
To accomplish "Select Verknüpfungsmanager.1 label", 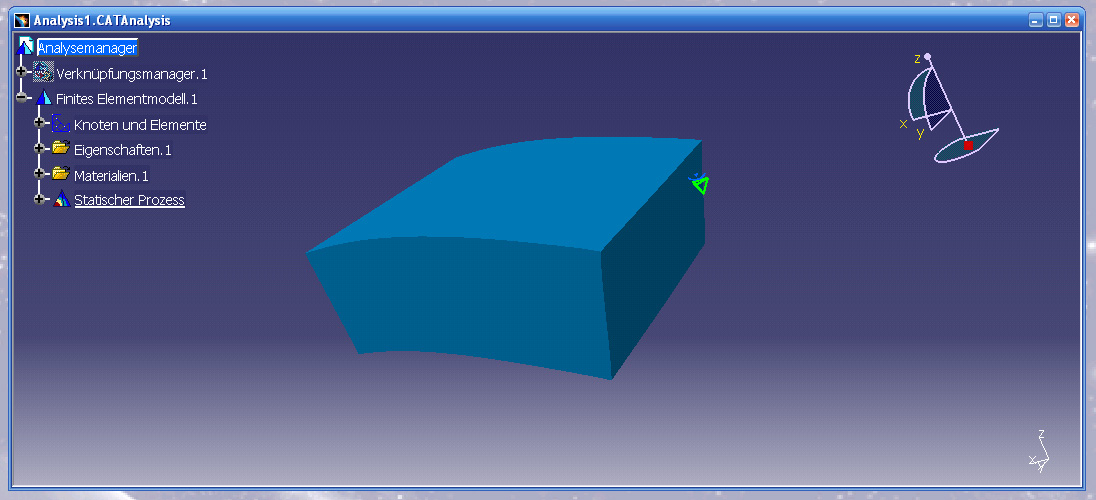I will coord(132,74).
